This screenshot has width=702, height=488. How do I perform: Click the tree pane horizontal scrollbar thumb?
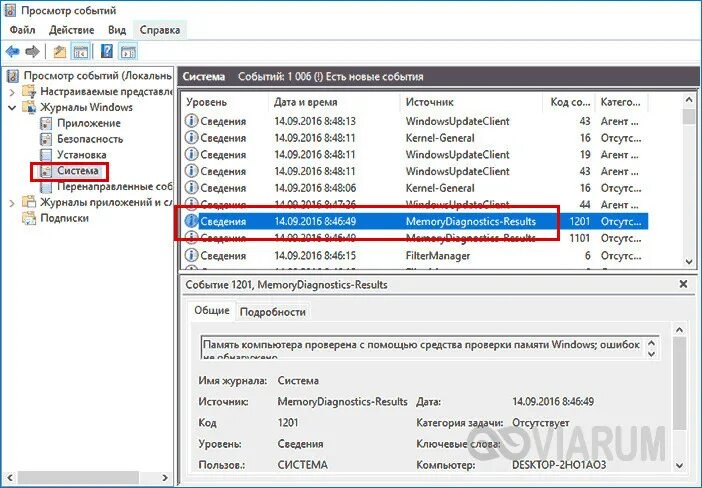click(78, 477)
